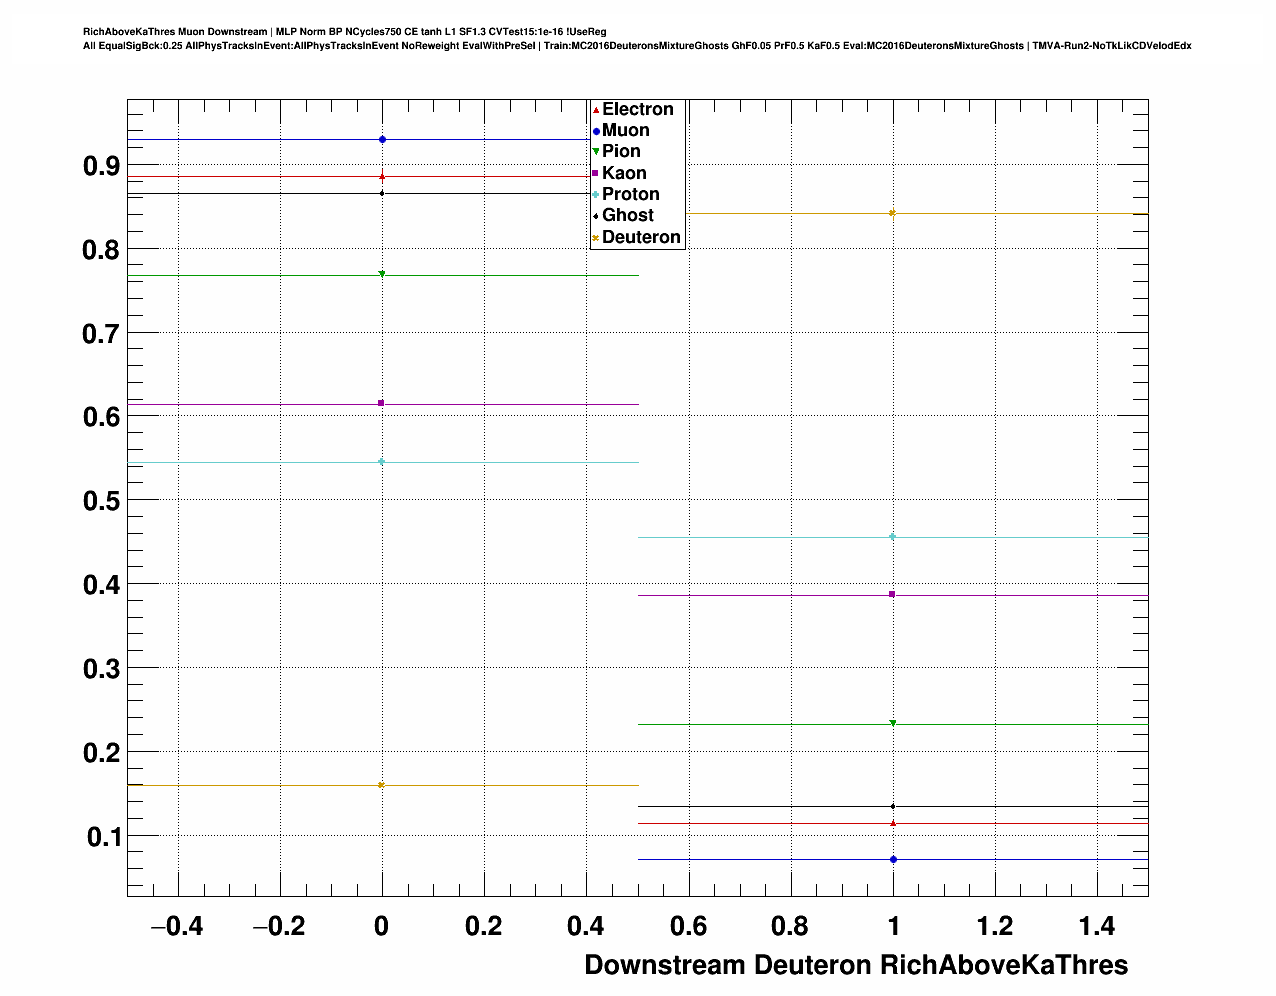This screenshot has width=1276, height=996.
Task: Click the blue Muon point at x=1
Action: [x=893, y=859]
